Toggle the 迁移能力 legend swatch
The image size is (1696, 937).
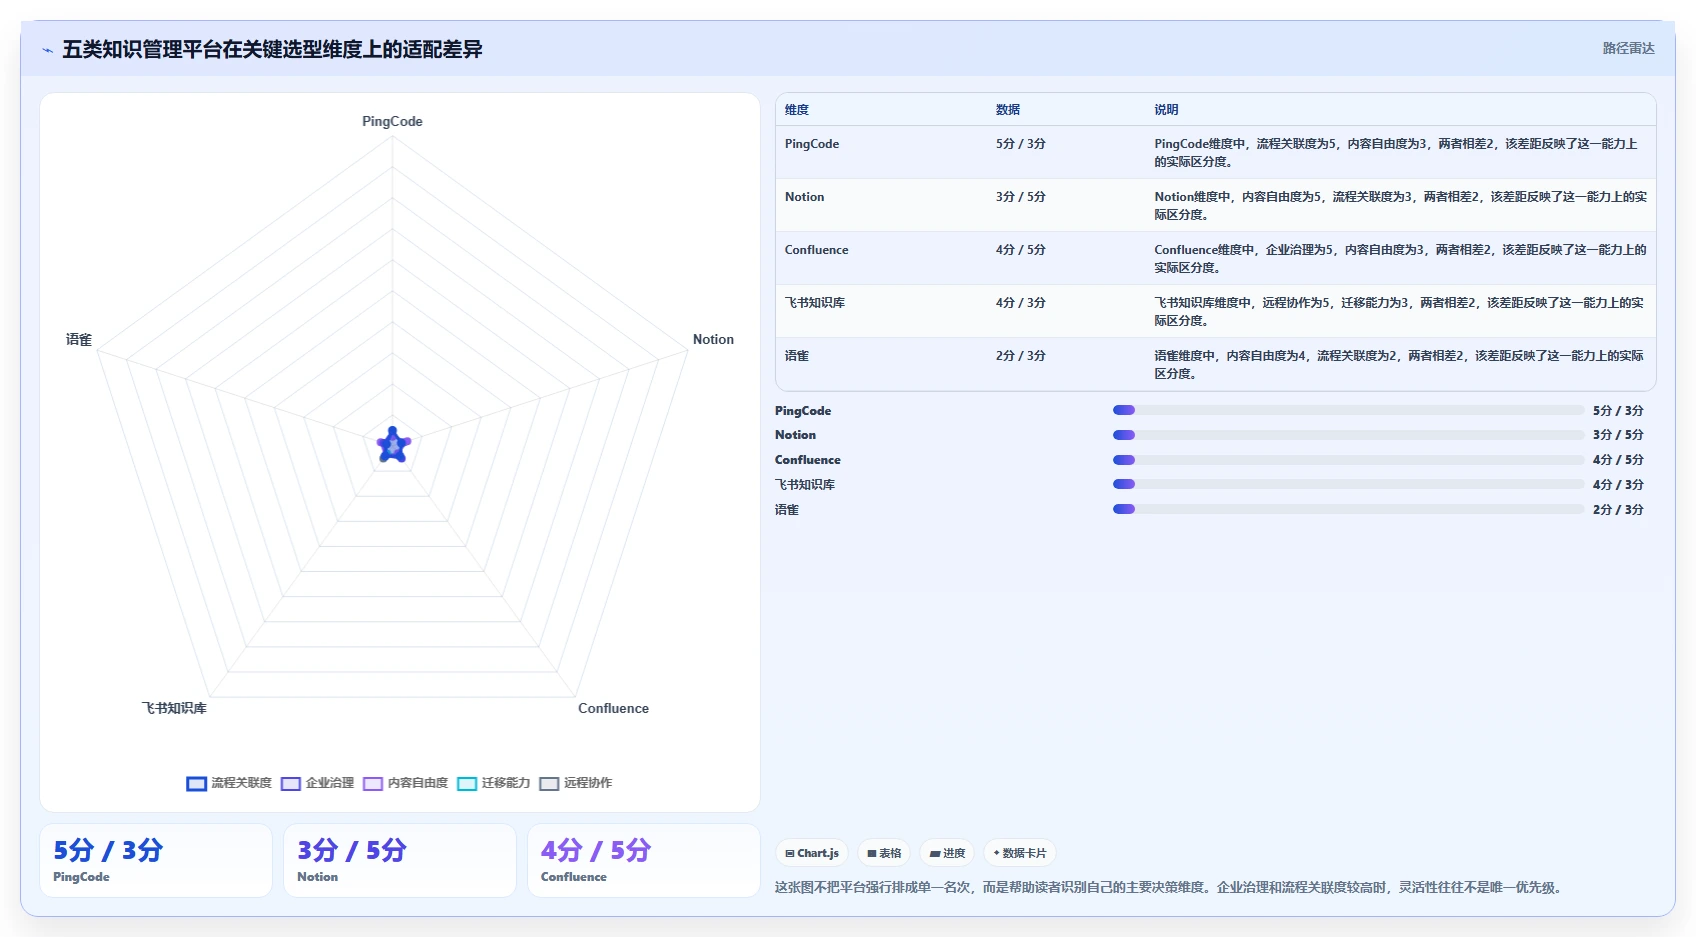[x=467, y=783]
